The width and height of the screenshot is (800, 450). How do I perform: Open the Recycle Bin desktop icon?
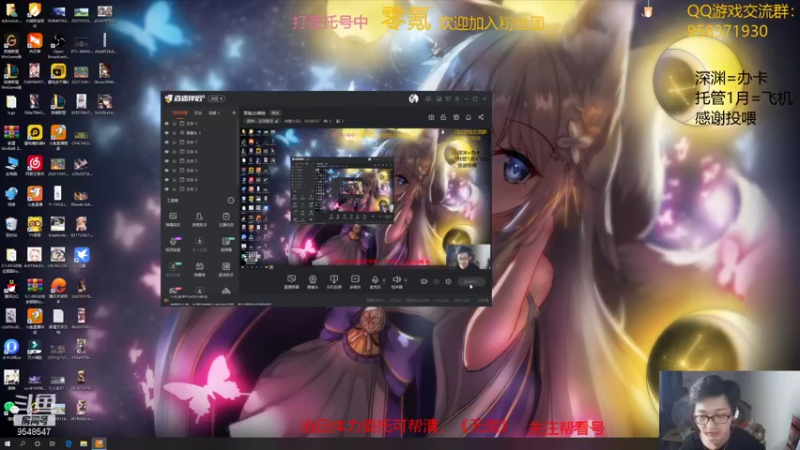(11, 228)
